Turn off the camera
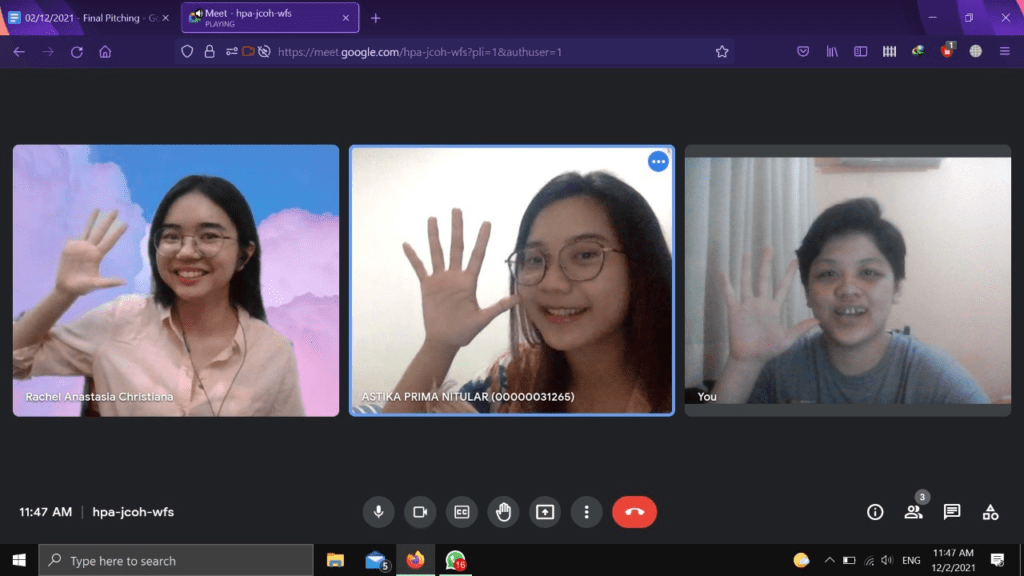Screen dimensions: 1024x576 coord(420,512)
